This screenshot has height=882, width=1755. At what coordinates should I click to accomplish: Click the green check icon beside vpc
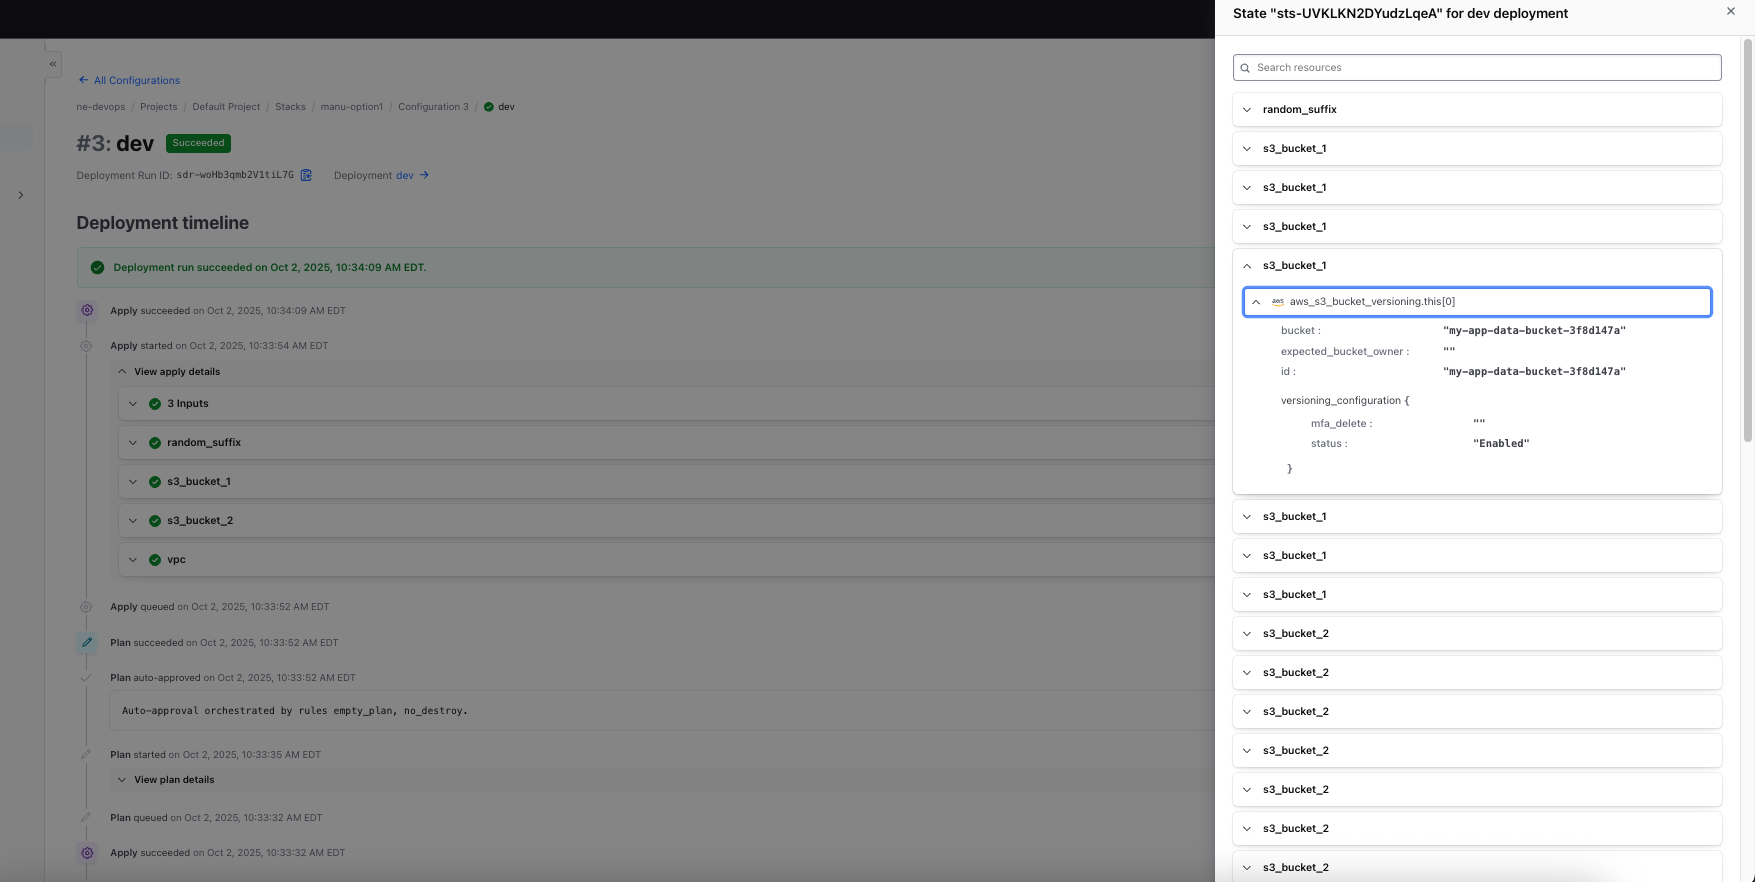[155, 560]
